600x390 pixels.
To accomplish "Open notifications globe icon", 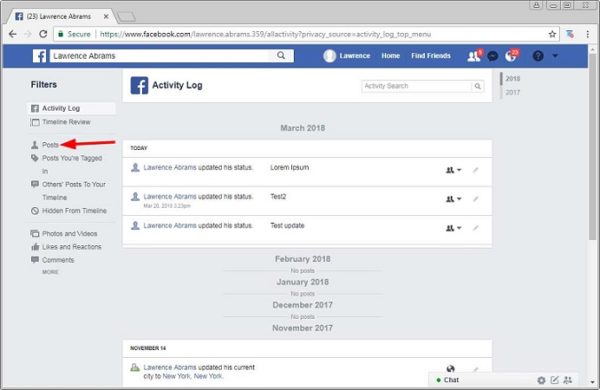I will point(511,56).
